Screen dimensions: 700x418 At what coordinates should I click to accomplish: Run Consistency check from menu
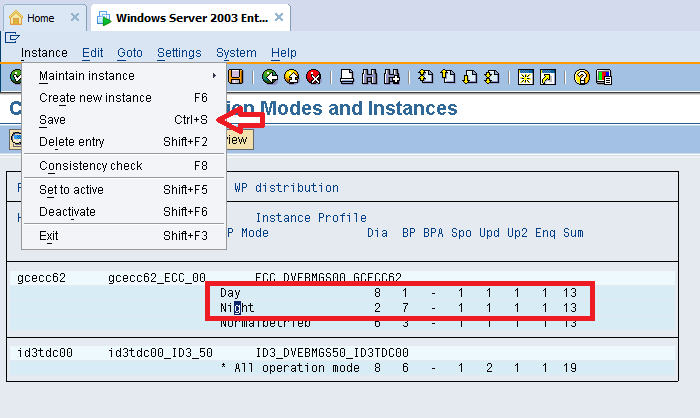[x=124, y=166]
